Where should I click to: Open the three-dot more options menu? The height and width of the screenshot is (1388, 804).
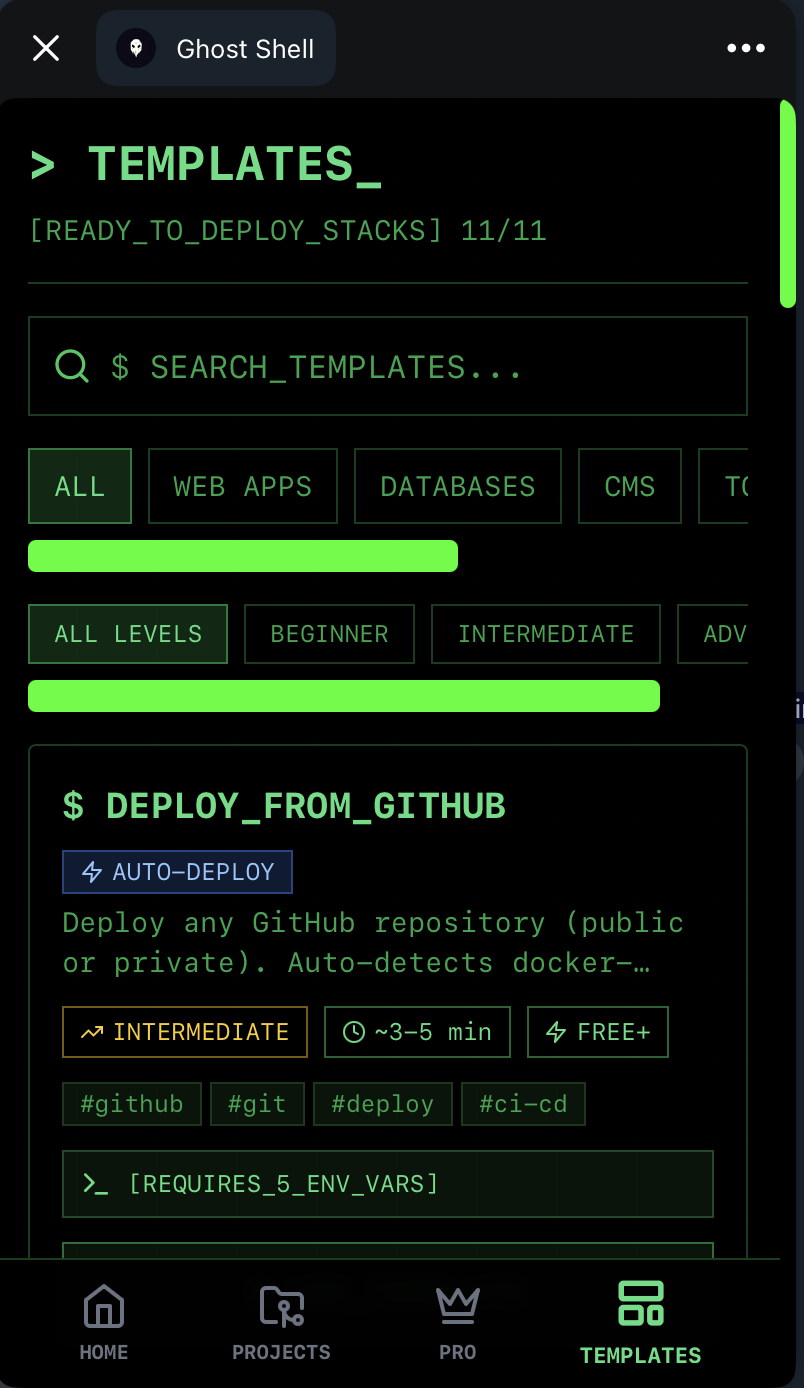[x=746, y=48]
